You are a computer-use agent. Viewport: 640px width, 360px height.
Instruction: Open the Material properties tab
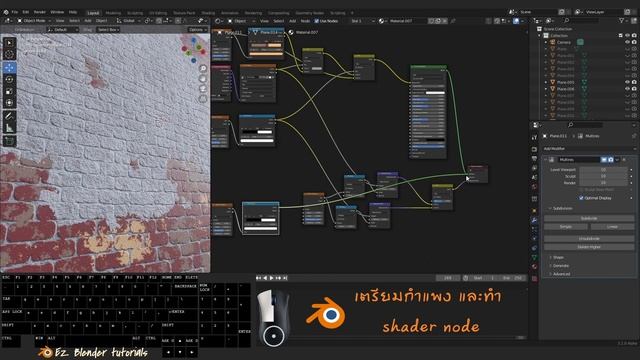tap(534, 267)
